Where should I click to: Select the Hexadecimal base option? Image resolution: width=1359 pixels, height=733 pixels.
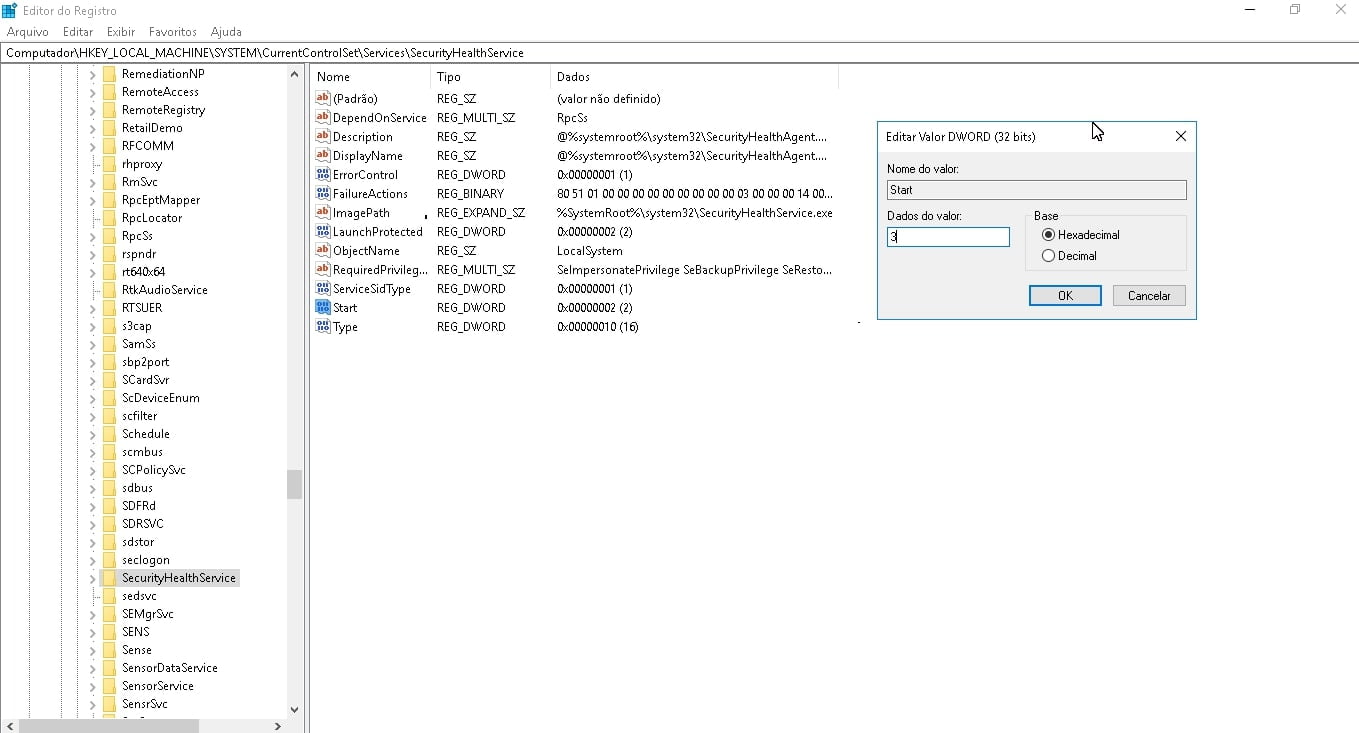pos(1048,235)
